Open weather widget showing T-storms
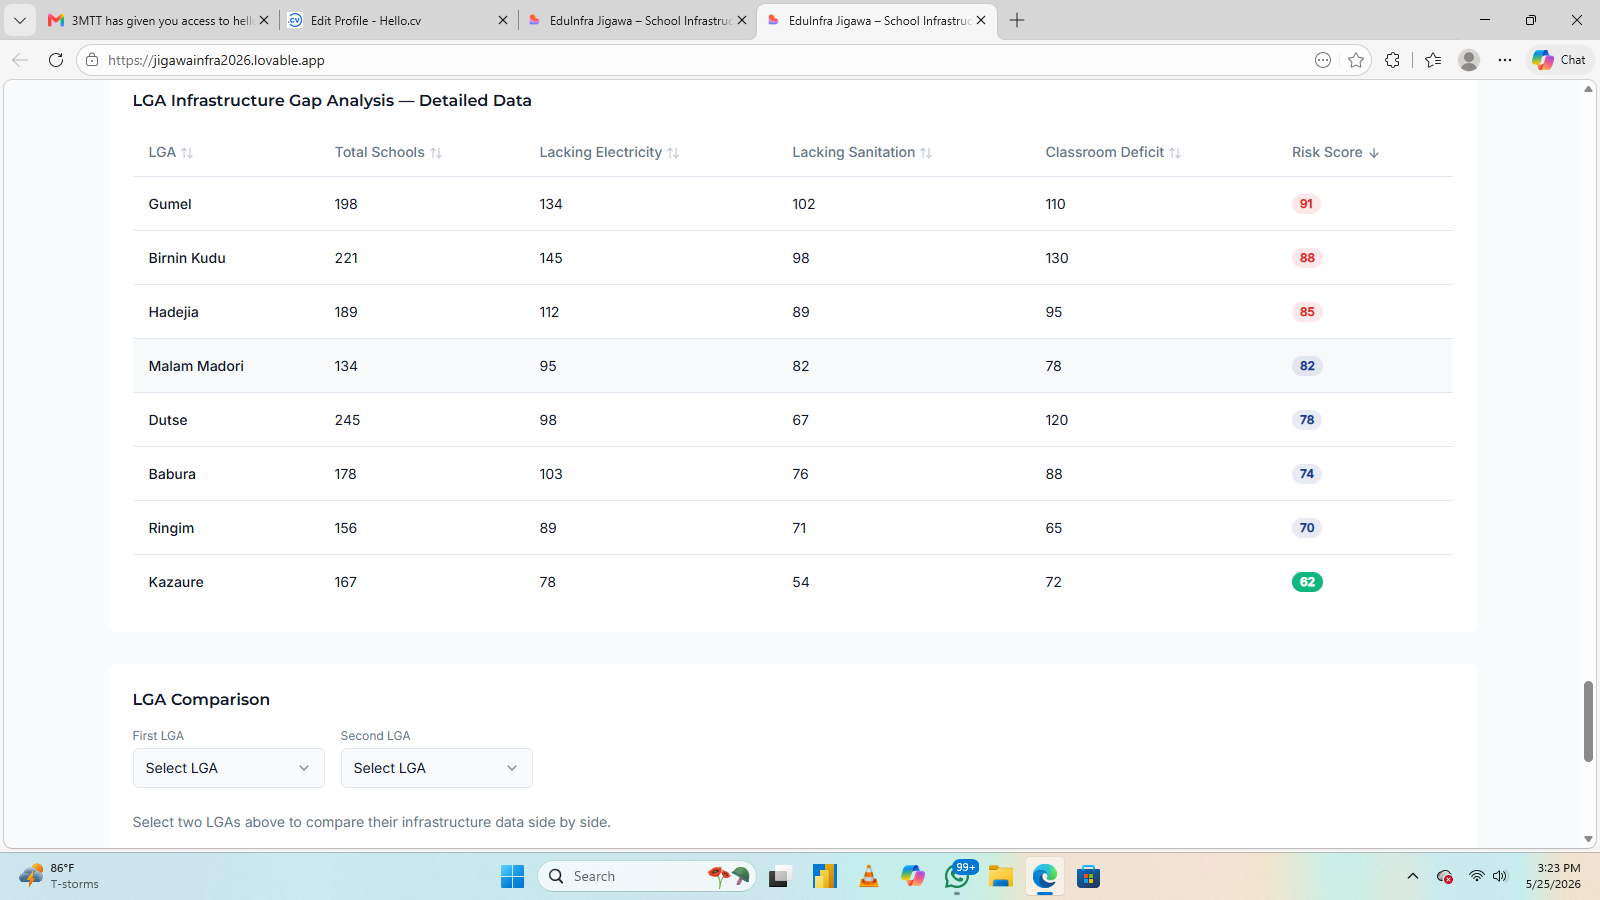This screenshot has width=1600, height=900. [60, 877]
